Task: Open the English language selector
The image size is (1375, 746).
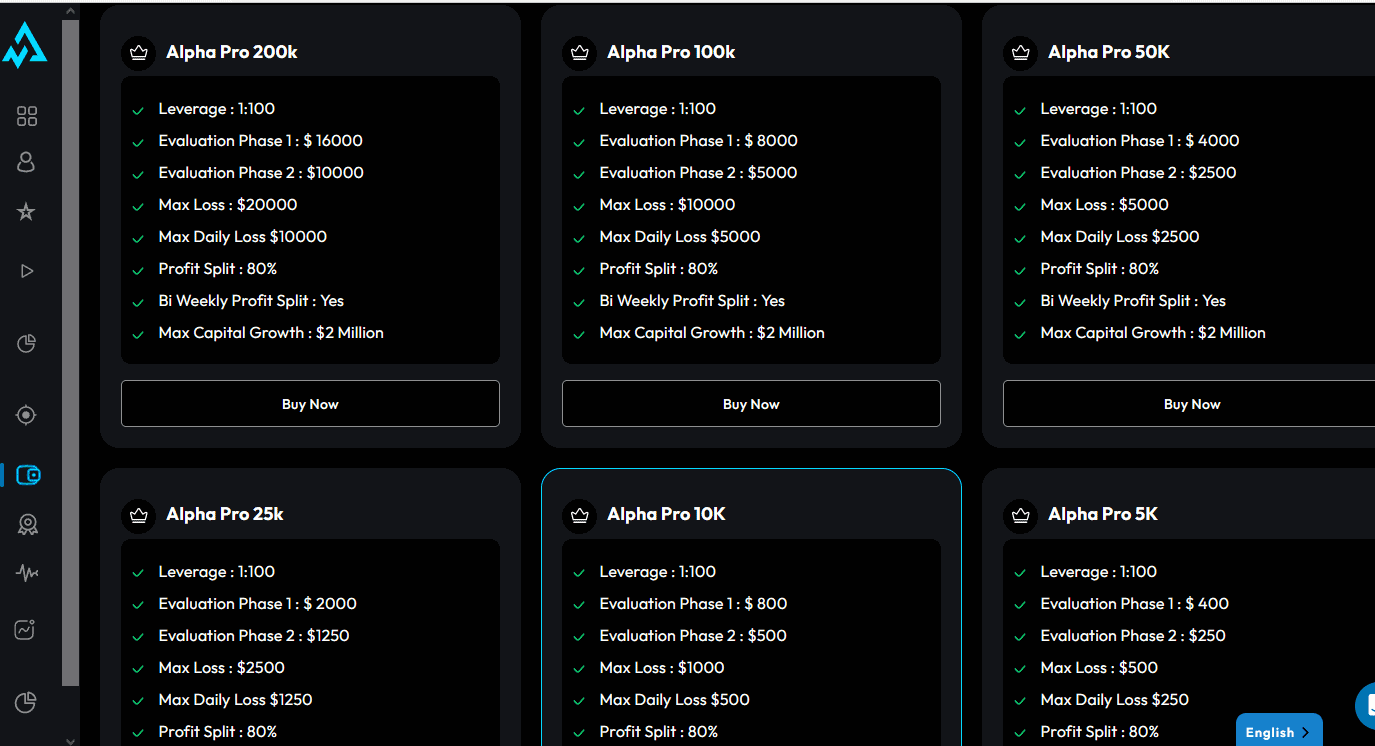Action: click(x=1279, y=732)
